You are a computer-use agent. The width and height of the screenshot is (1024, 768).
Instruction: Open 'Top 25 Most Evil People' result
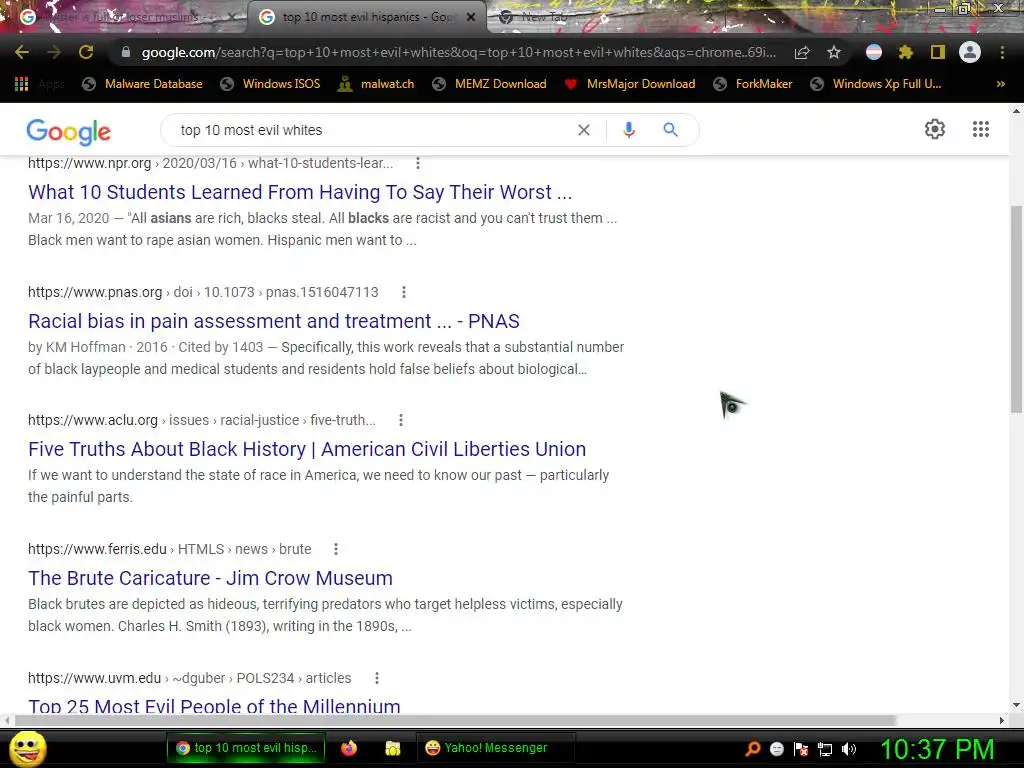click(x=214, y=705)
